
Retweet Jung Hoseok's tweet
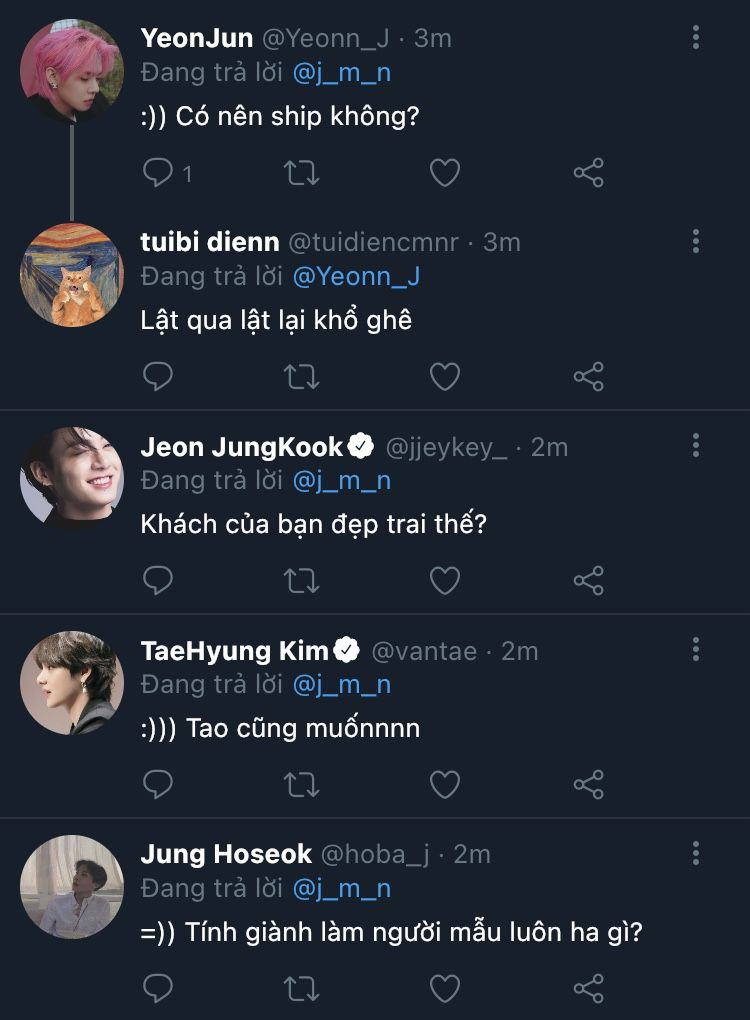click(x=302, y=988)
